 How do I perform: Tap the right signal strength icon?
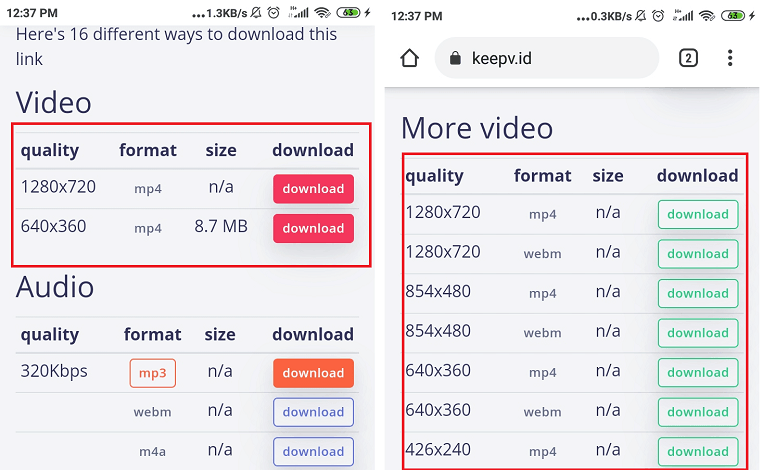point(683,16)
